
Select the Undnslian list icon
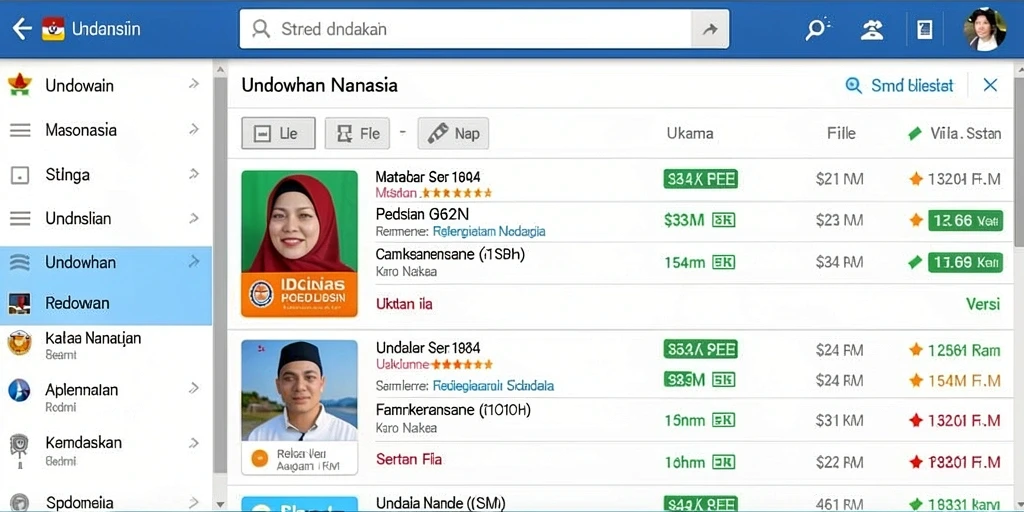(20, 219)
